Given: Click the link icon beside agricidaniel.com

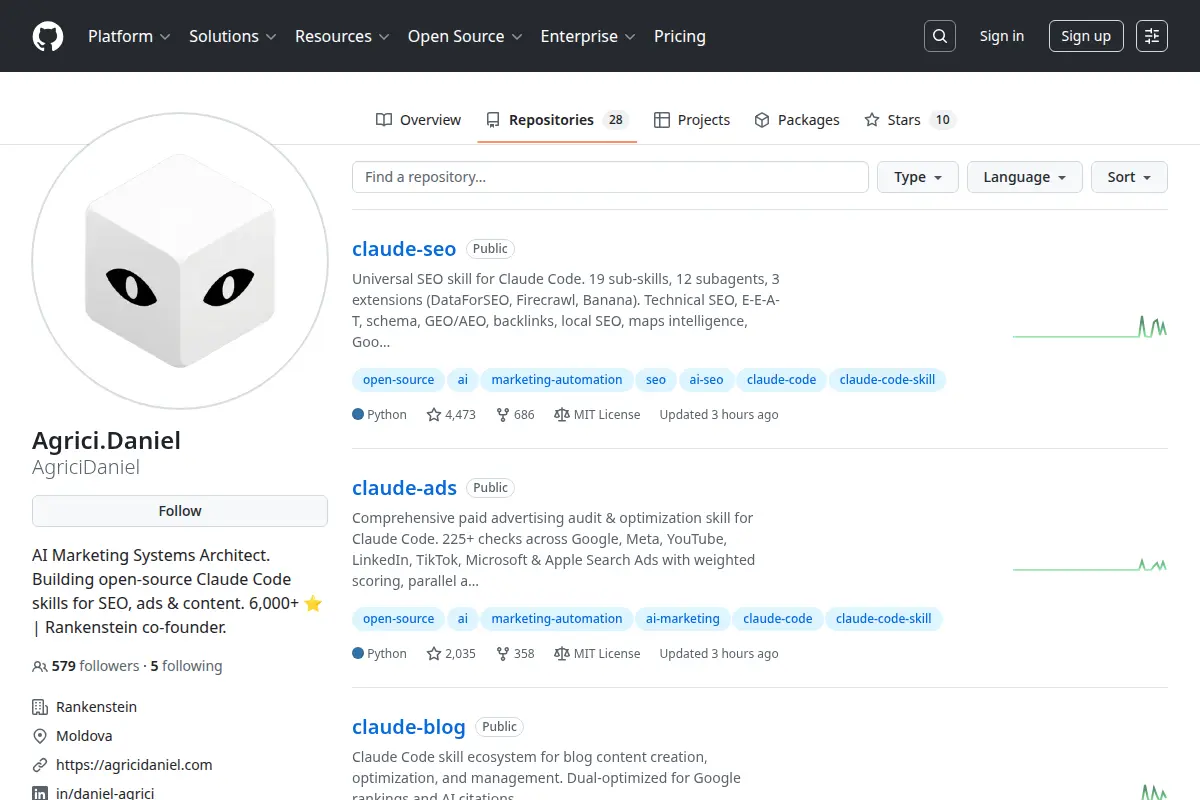Looking at the screenshot, I should [x=39, y=765].
